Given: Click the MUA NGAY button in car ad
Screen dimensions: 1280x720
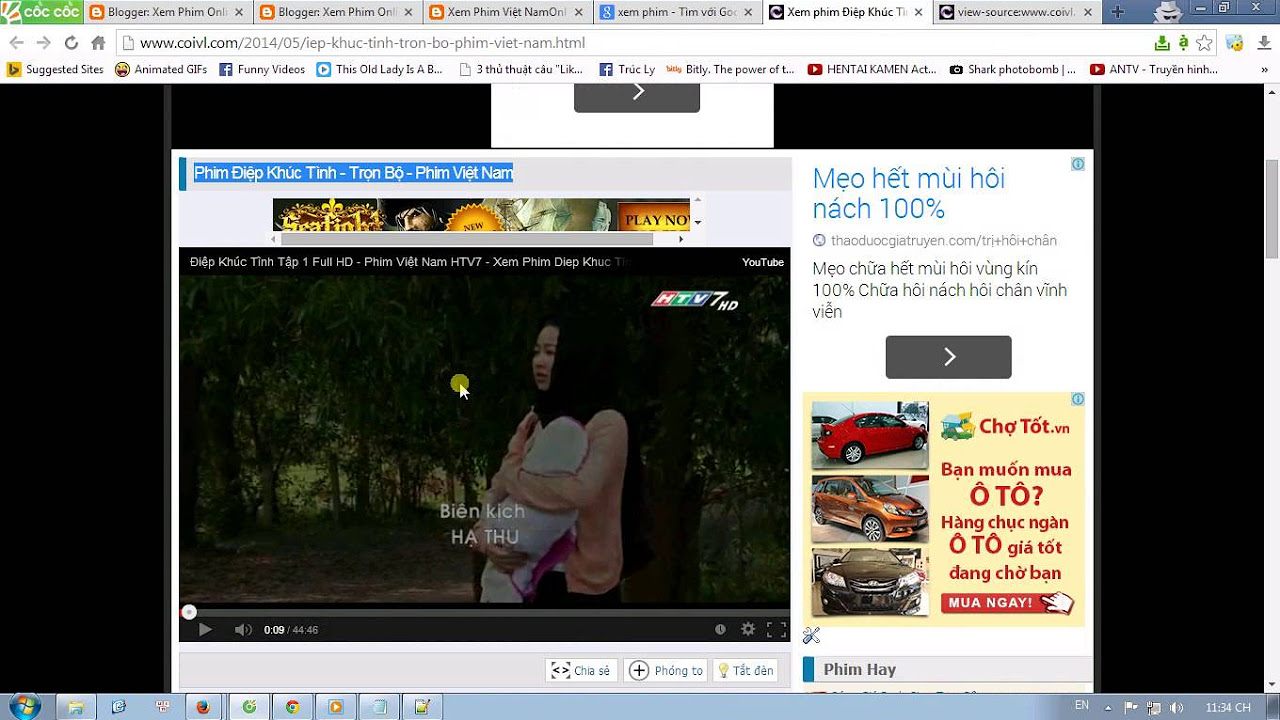Looking at the screenshot, I should click(1006, 602).
